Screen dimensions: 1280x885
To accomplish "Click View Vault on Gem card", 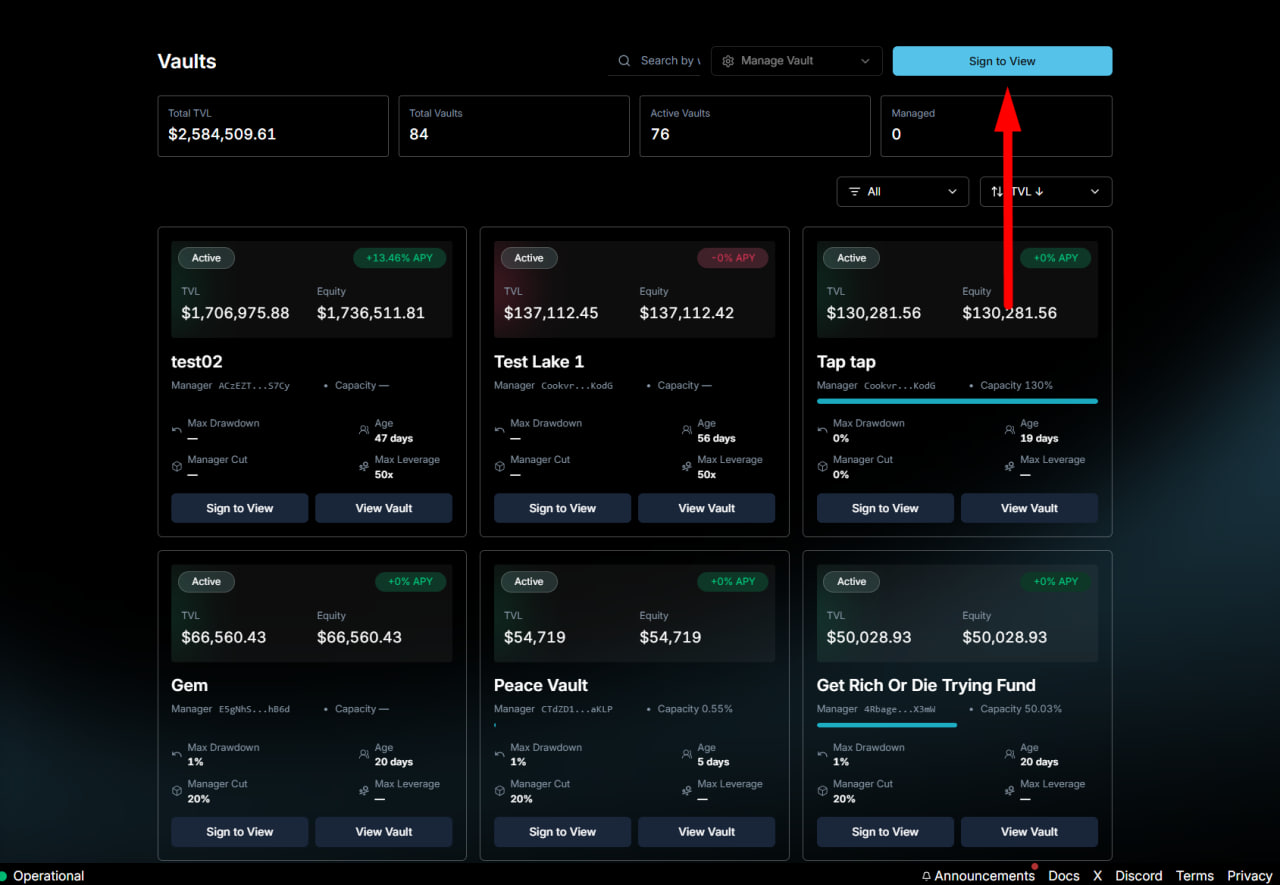I will pos(384,832).
